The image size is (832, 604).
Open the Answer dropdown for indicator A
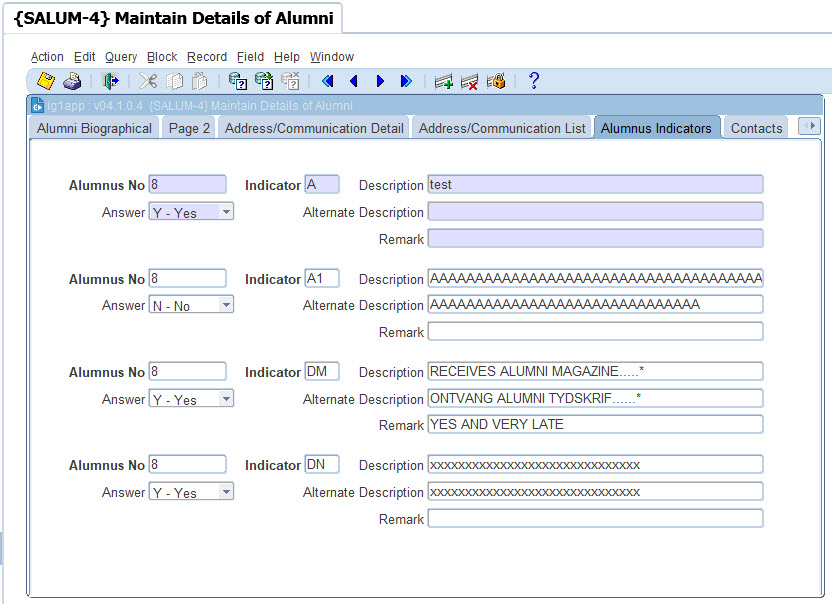[226, 212]
